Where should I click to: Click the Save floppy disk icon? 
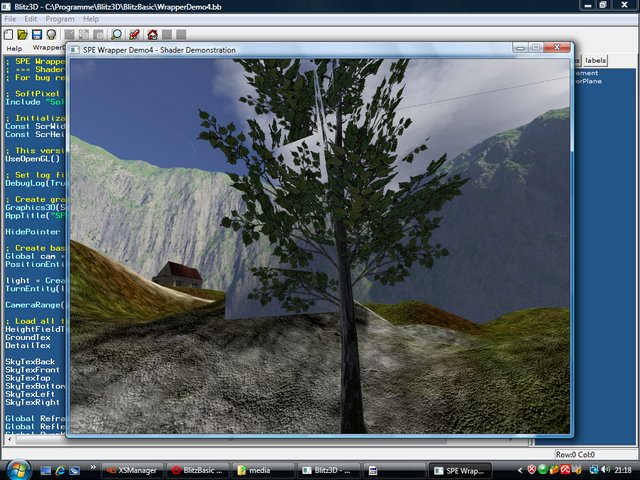tap(37, 34)
